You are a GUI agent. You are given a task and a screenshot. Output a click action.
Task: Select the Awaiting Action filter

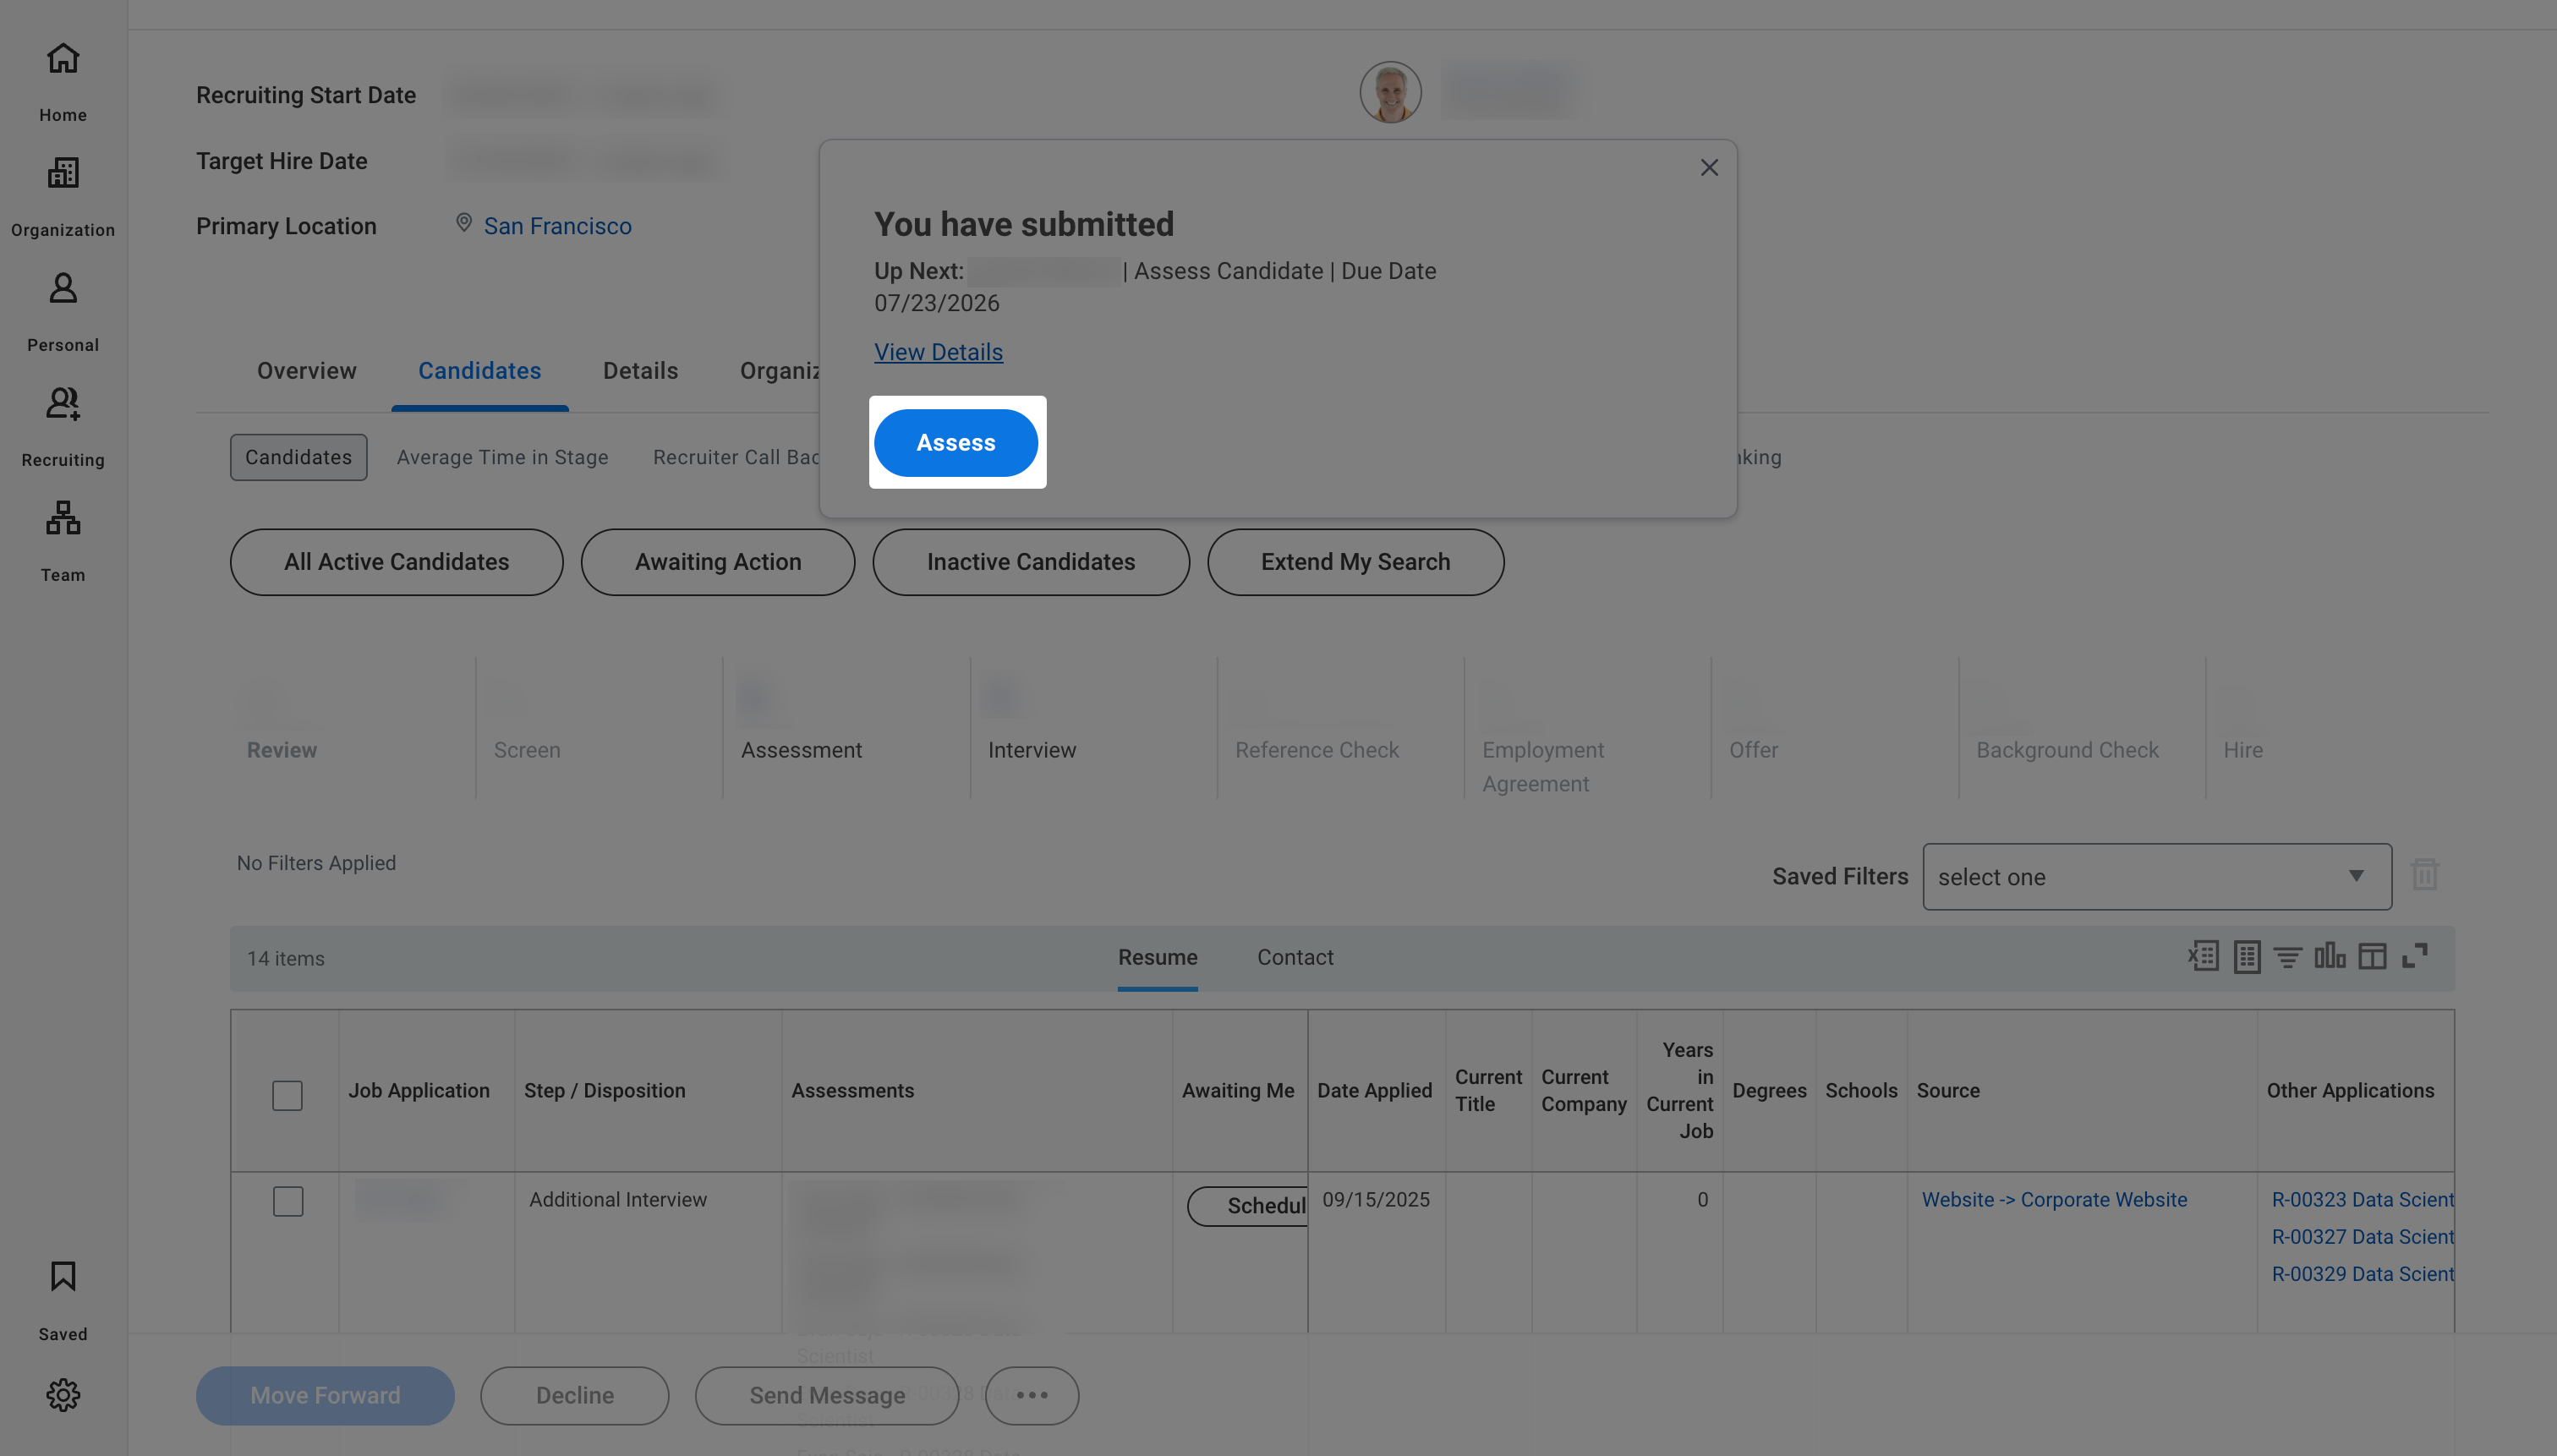tap(718, 562)
